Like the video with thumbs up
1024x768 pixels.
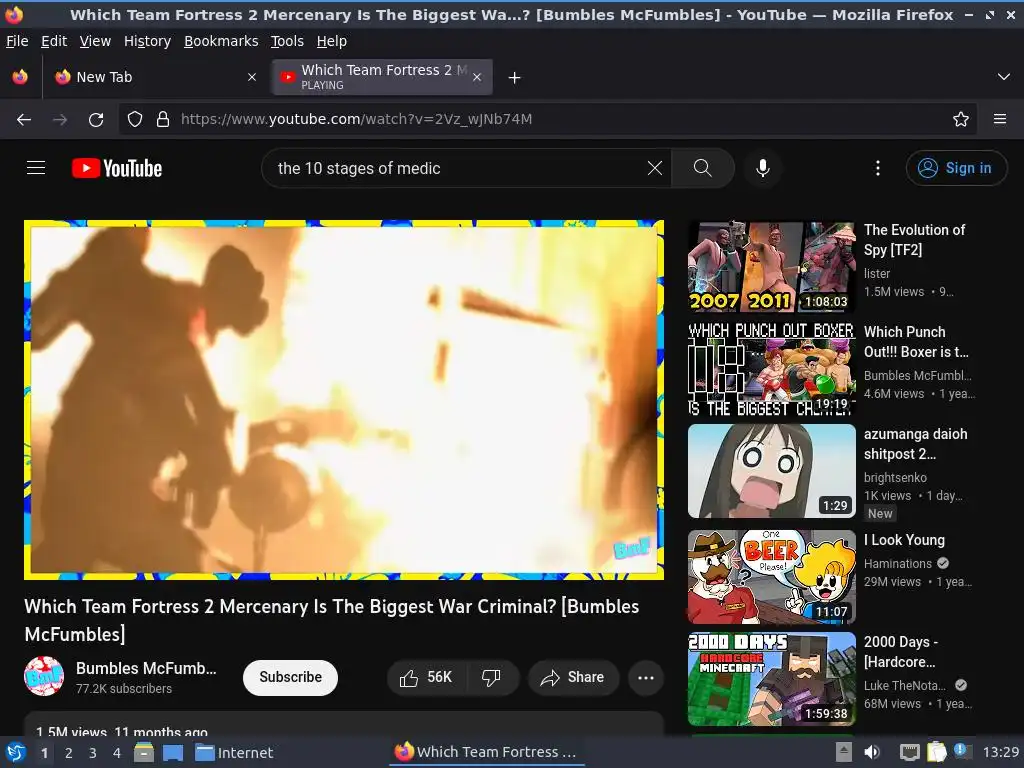[x=426, y=677]
